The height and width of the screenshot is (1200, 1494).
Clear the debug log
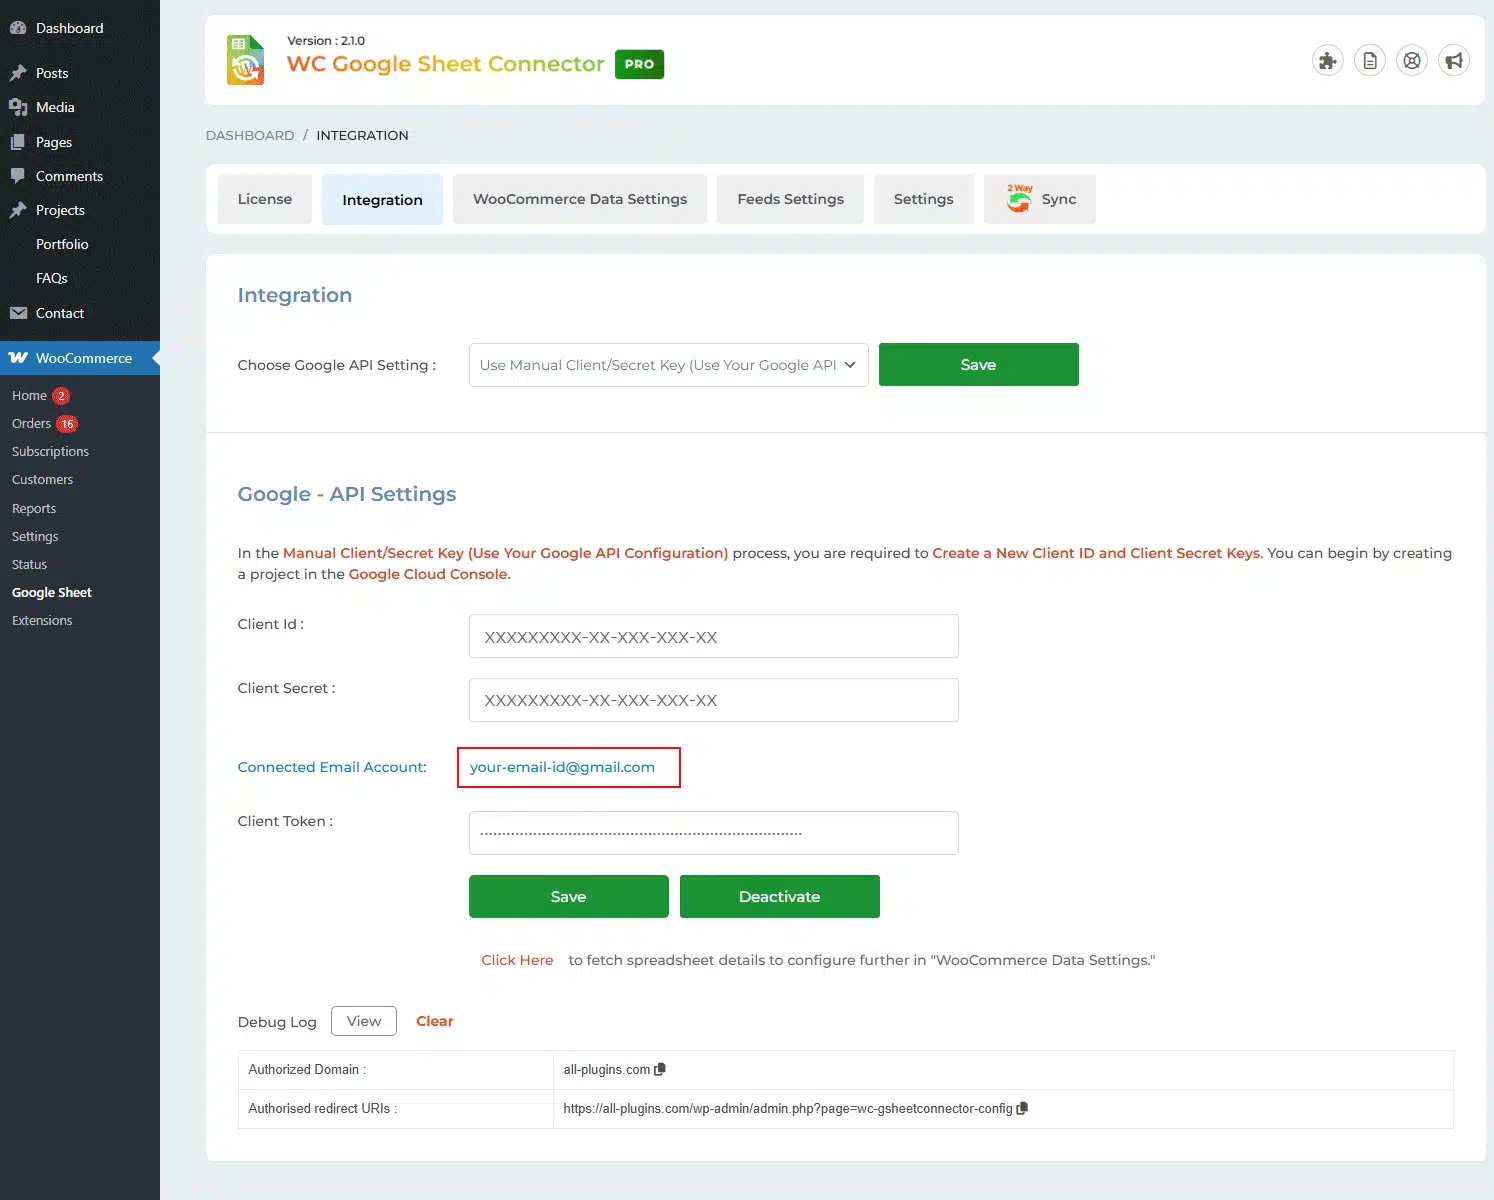tap(434, 1021)
